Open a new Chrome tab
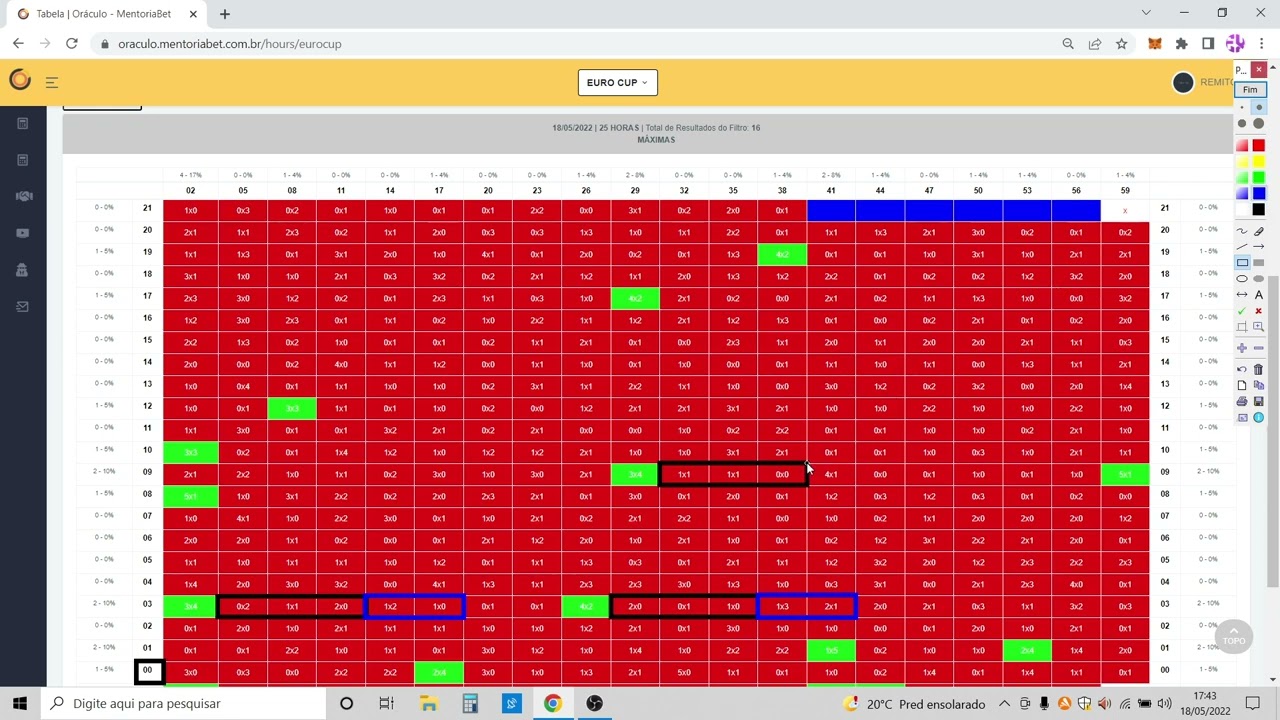Viewport: 1280px width, 720px height. tap(225, 14)
